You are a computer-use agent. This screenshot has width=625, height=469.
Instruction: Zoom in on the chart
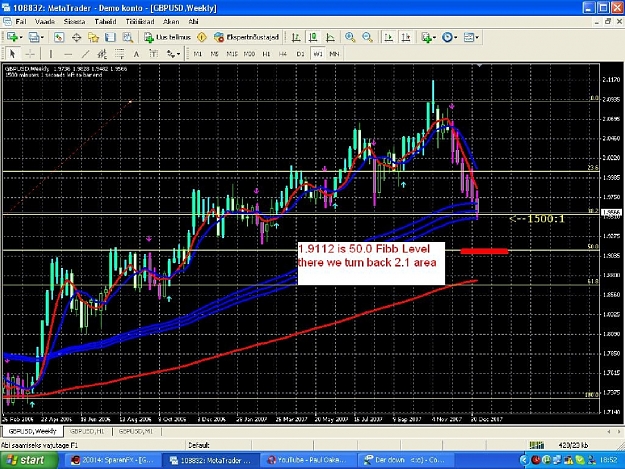[350, 37]
